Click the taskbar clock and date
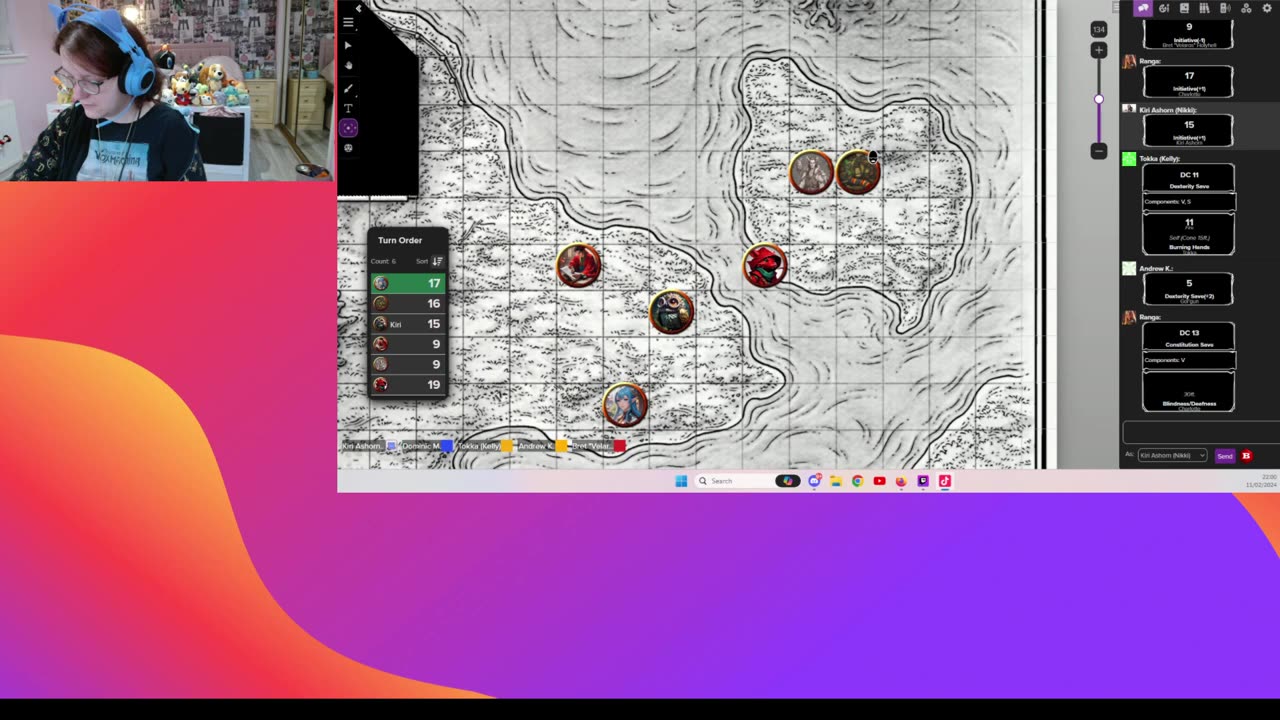This screenshot has width=1280, height=720. tap(1261, 481)
